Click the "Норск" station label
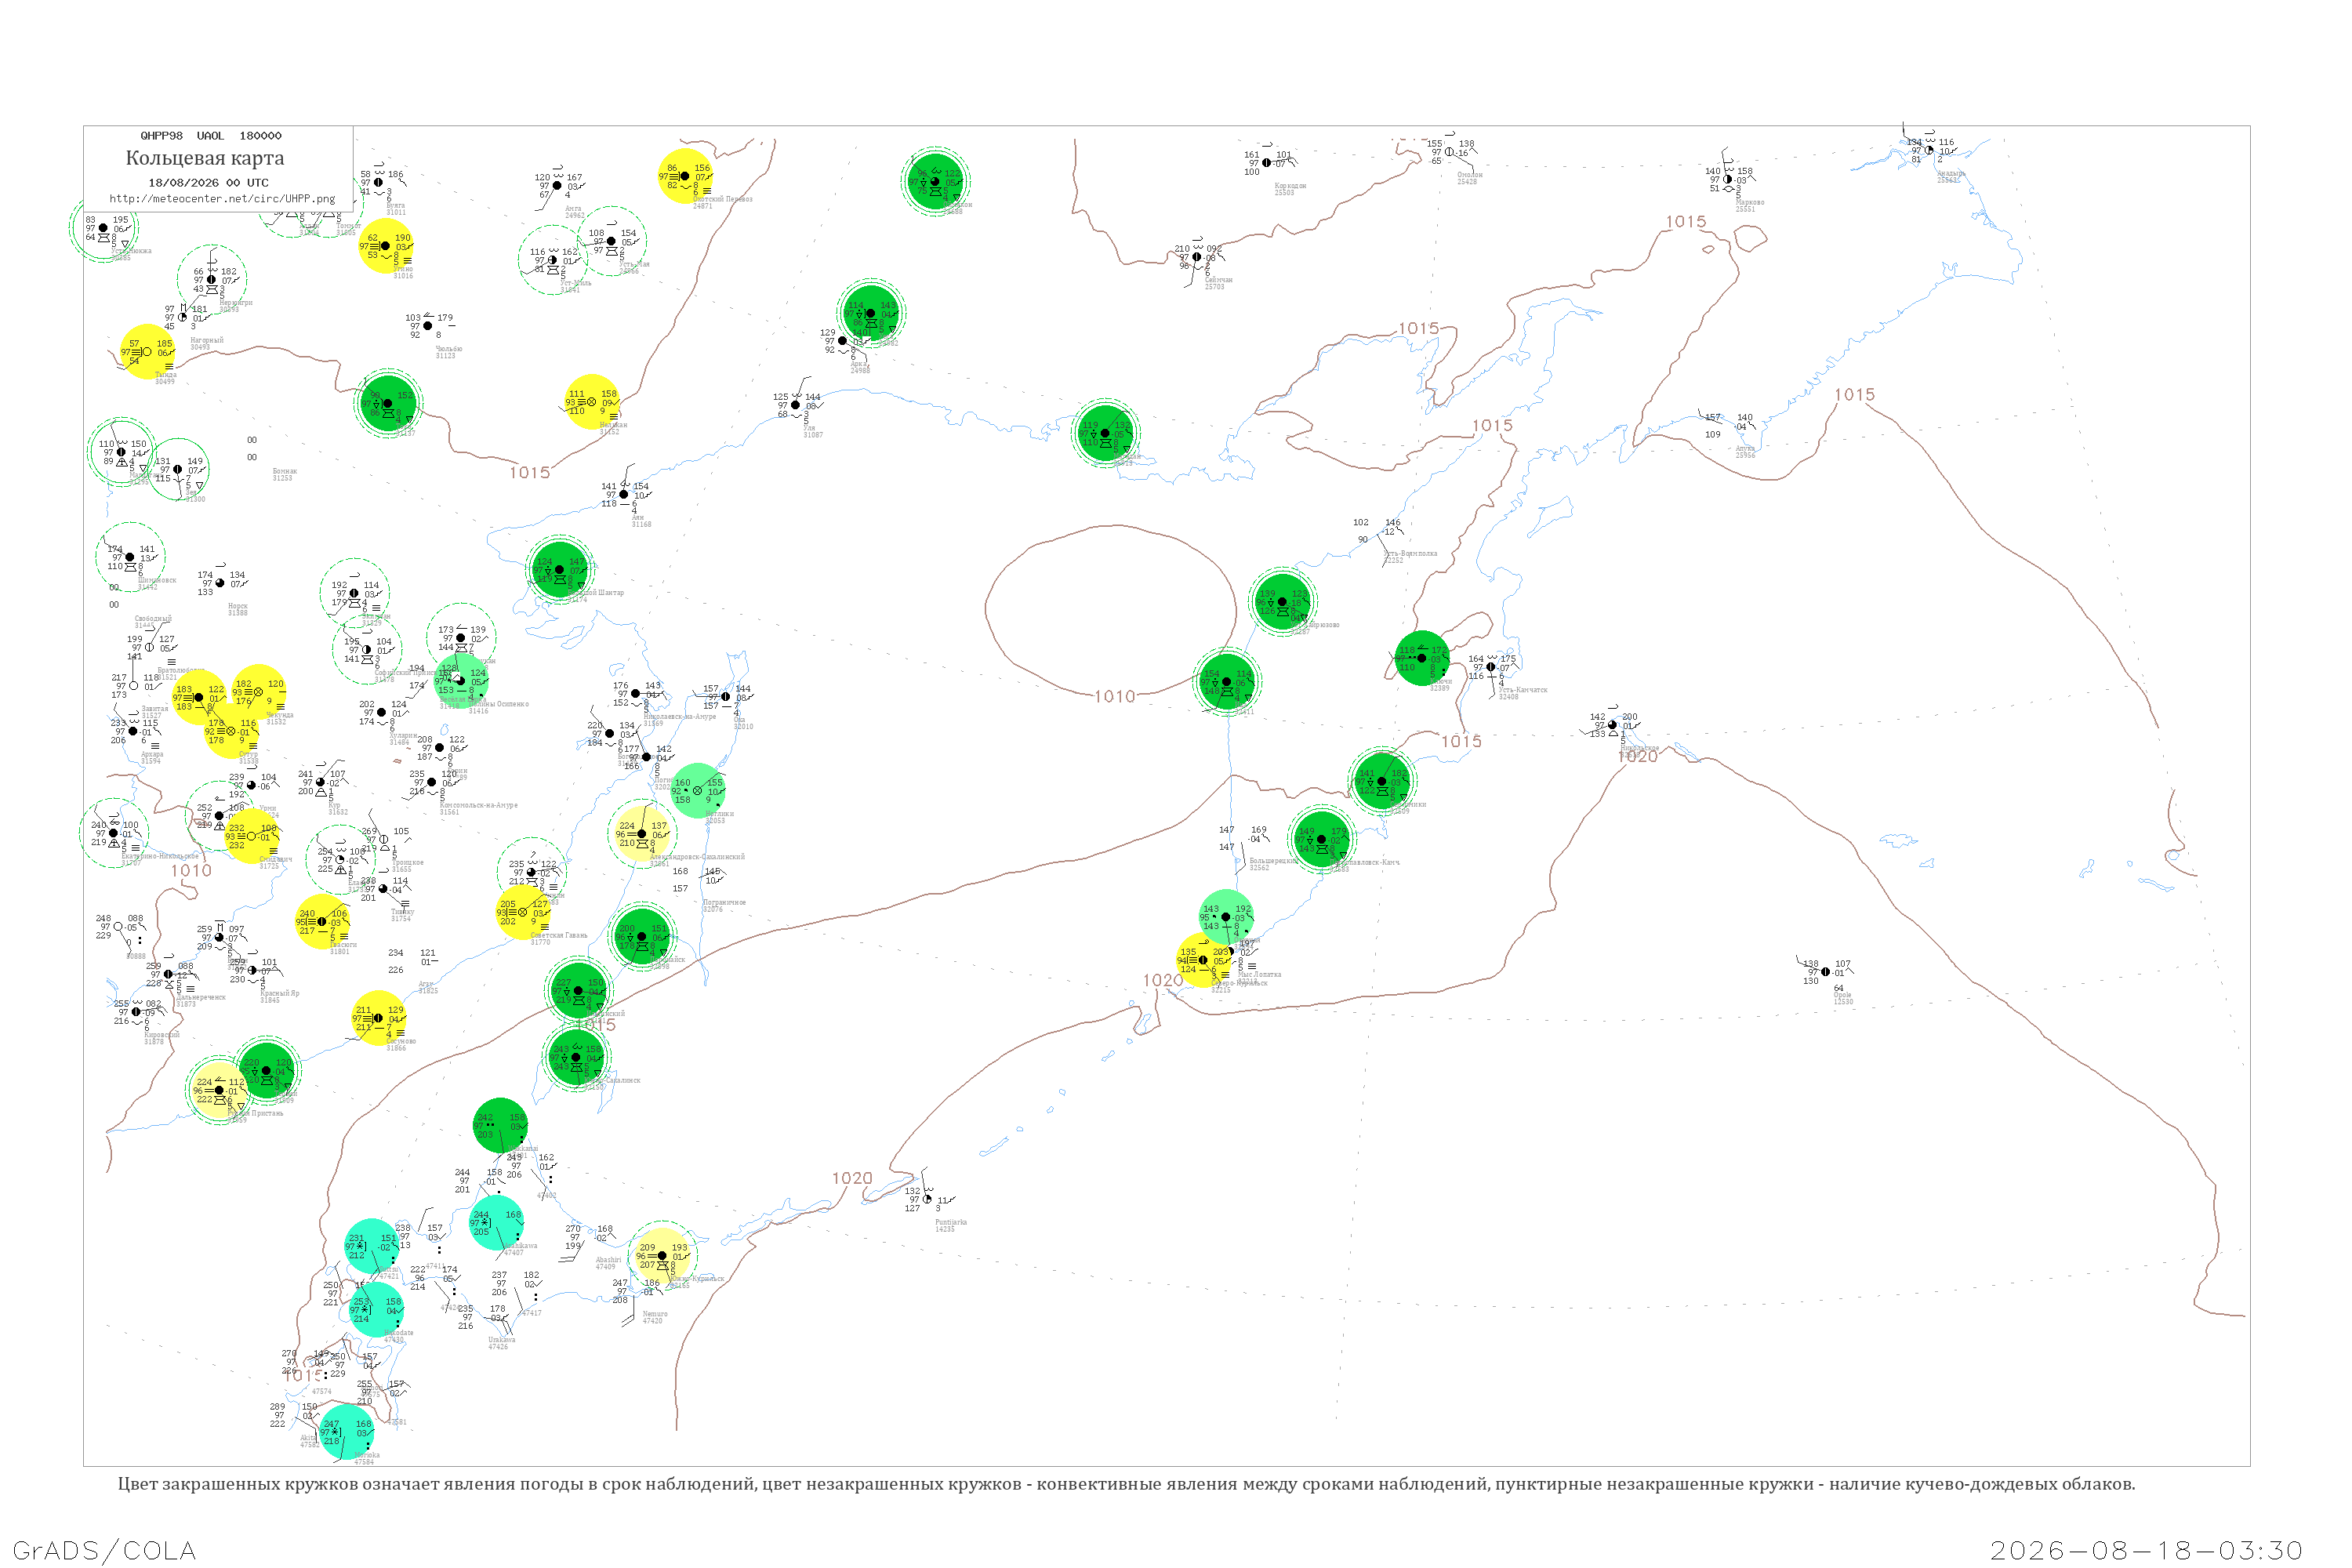Image resolution: width=2352 pixels, height=1568 pixels. point(238,607)
